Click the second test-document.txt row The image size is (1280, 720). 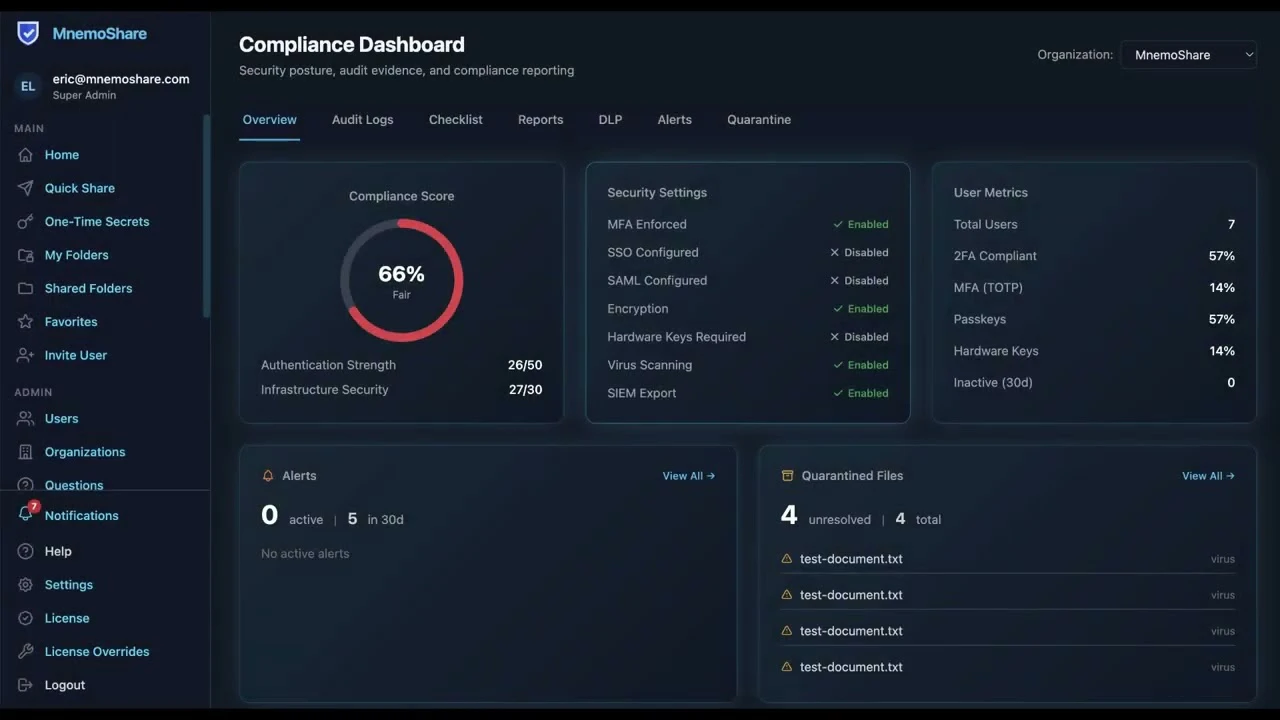click(1008, 595)
